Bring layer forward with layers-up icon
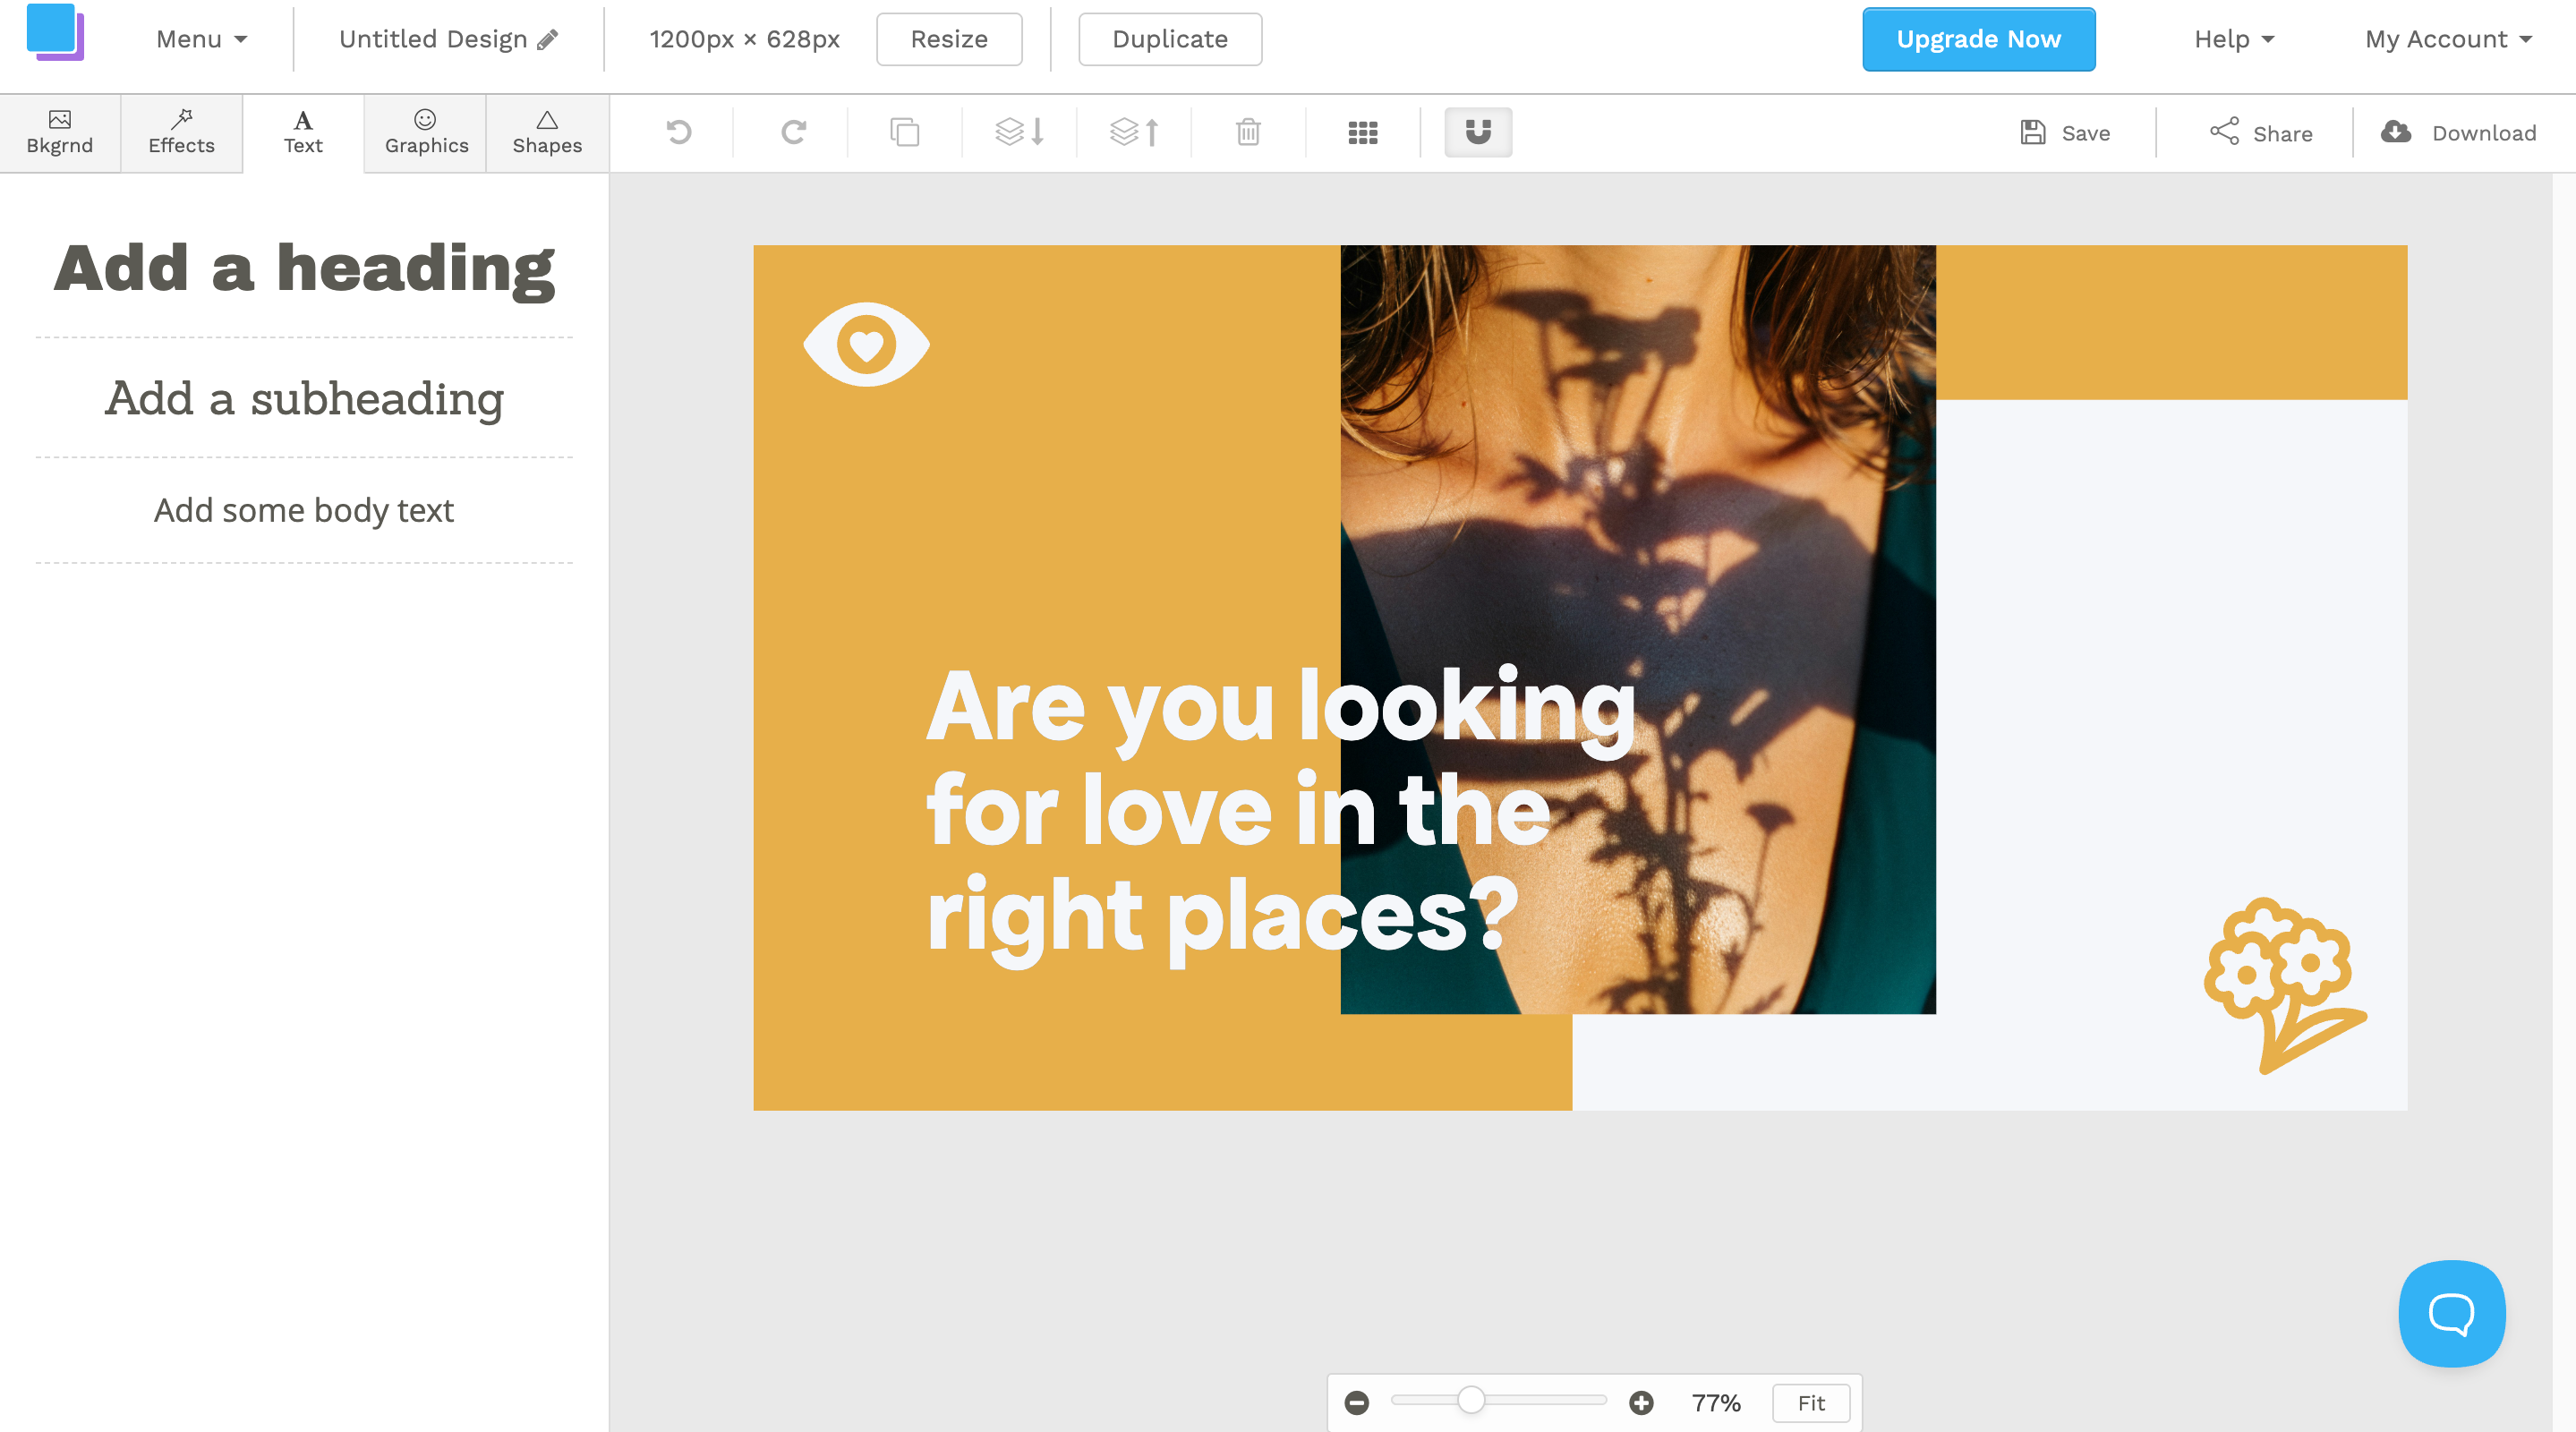Screen dimensions: 2576x1432 click(1134, 132)
